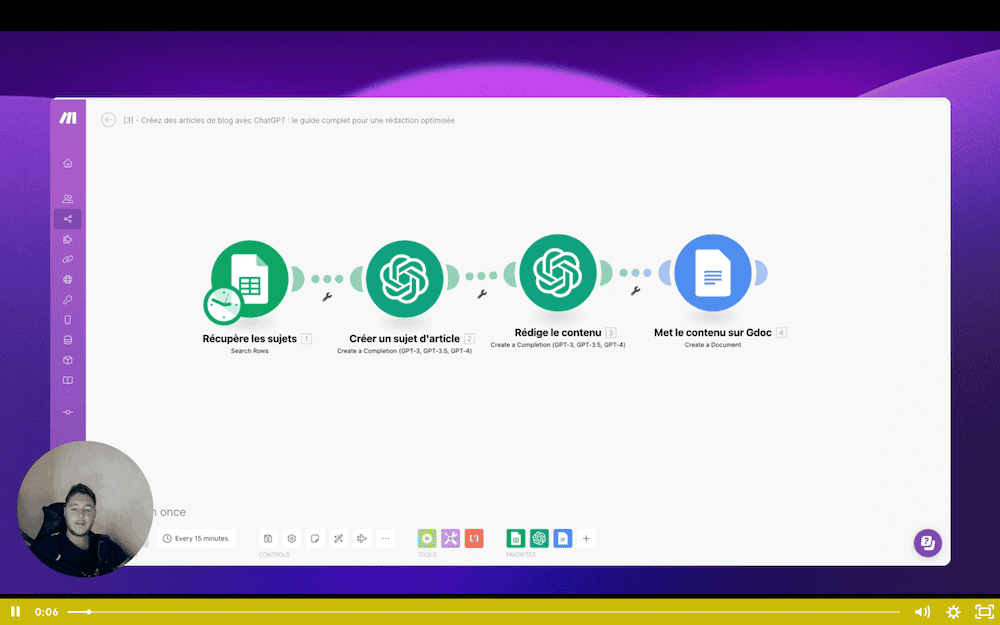Expand more controls with the three-dots button
Viewport: 1000px width, 625px height.
pos(386,538)
